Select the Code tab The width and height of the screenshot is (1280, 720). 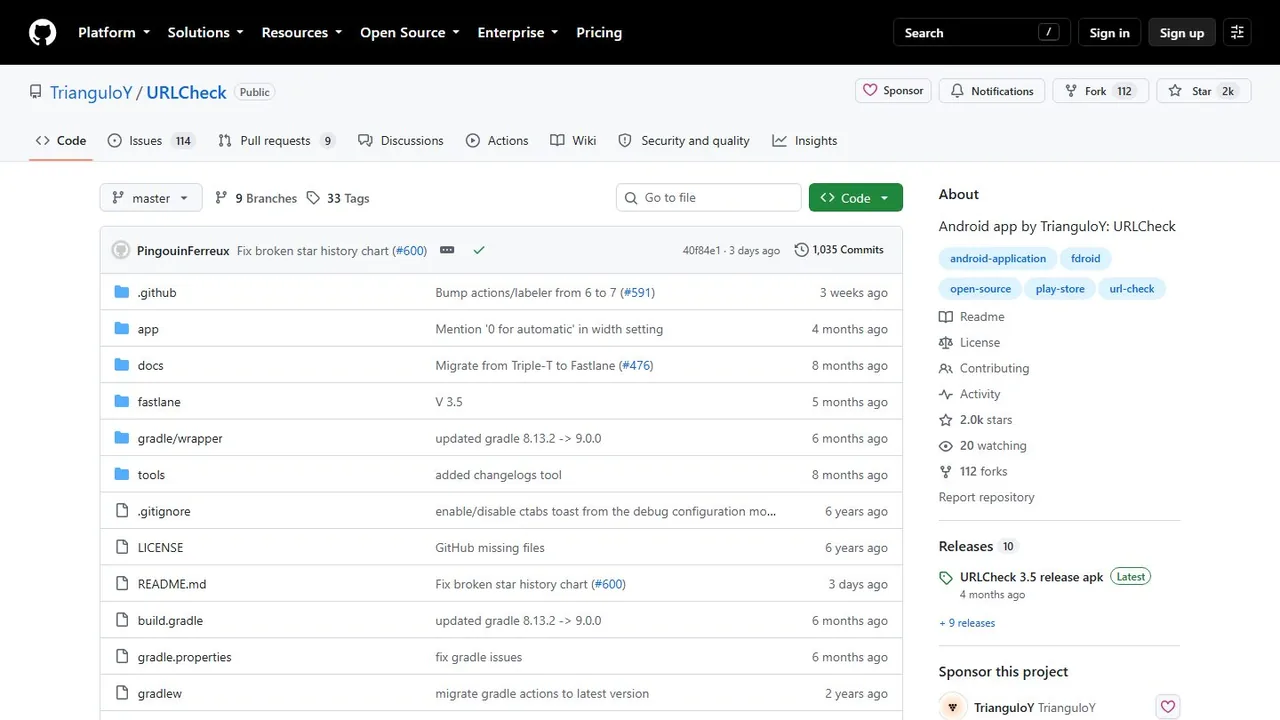click(x=60, y=141)
